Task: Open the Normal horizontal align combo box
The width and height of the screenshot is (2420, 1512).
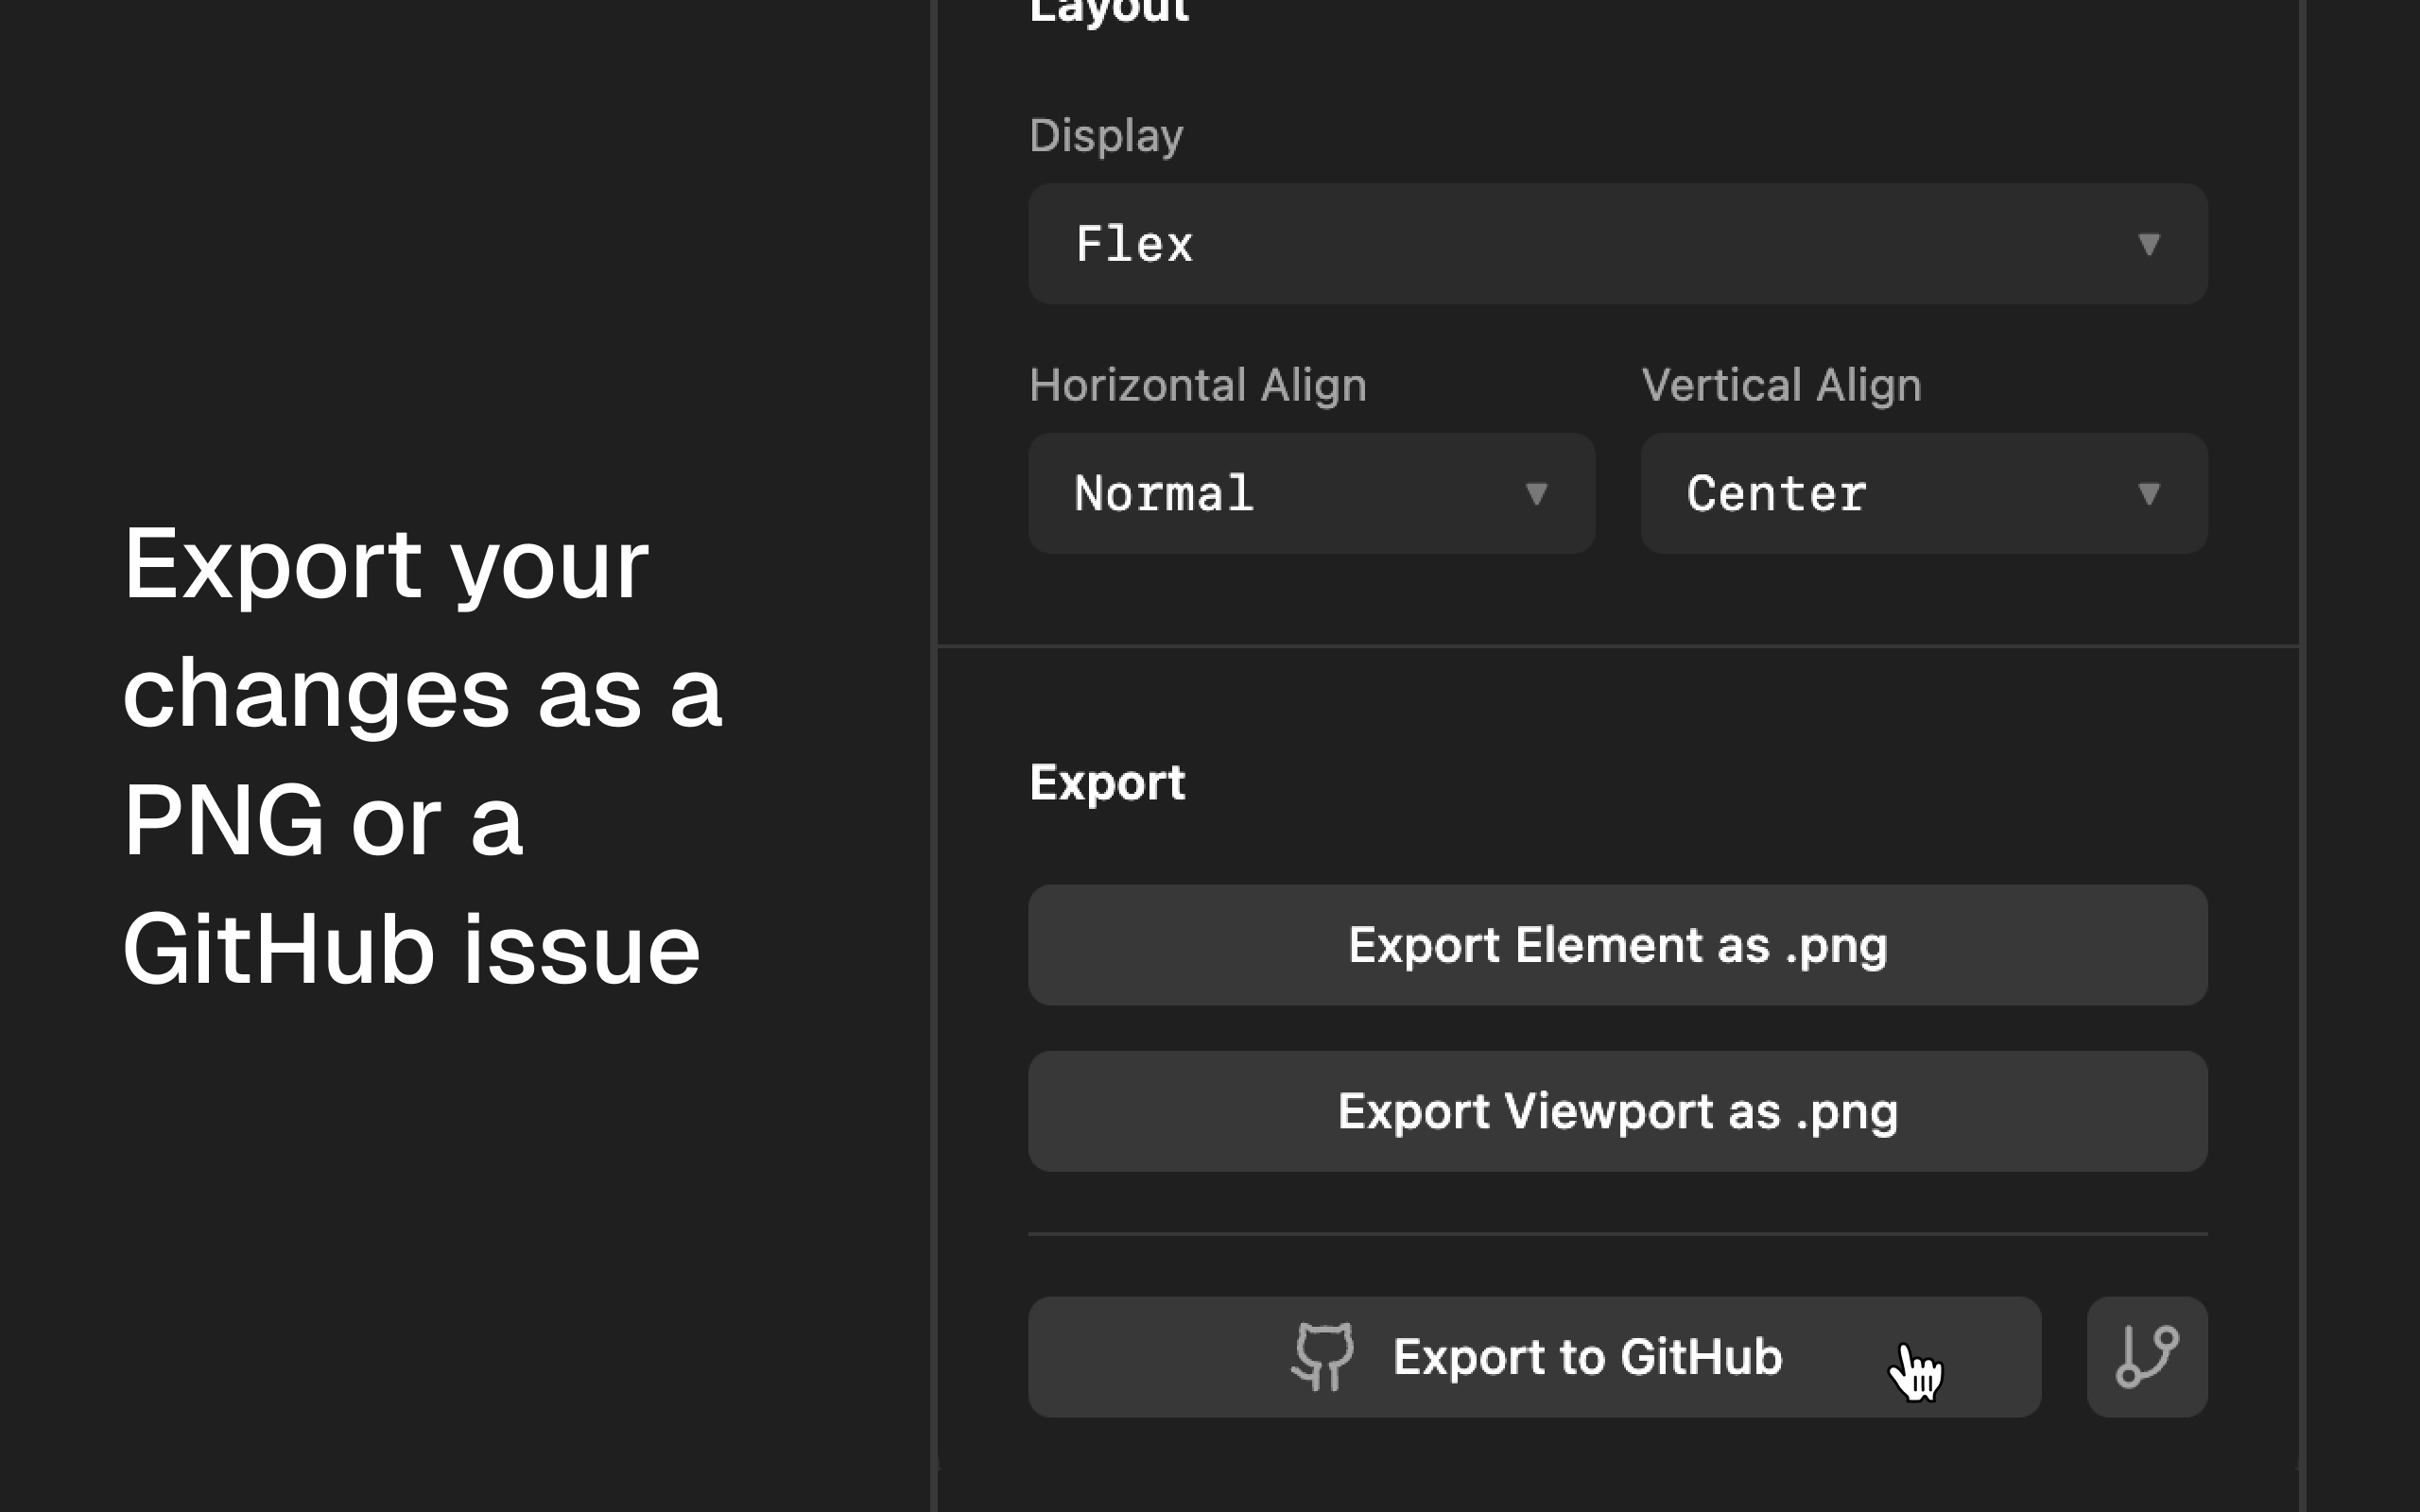Action: pos(1312,494)
